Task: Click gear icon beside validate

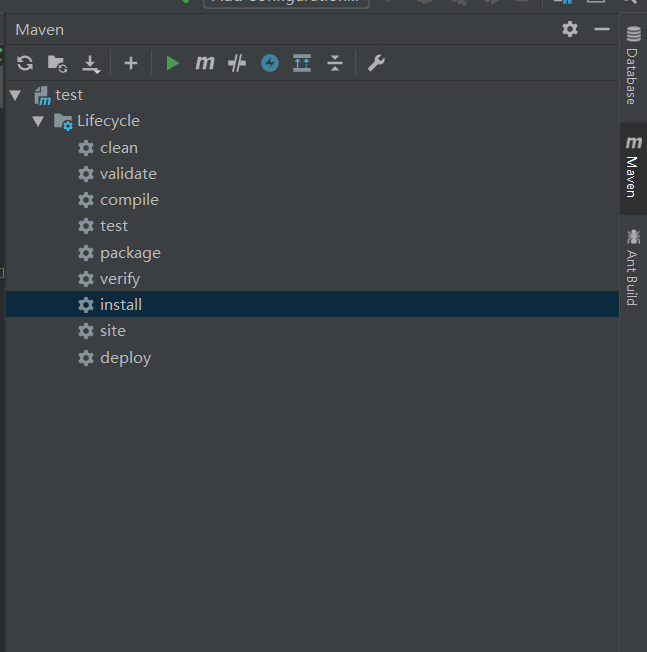Action: (86, 174)
